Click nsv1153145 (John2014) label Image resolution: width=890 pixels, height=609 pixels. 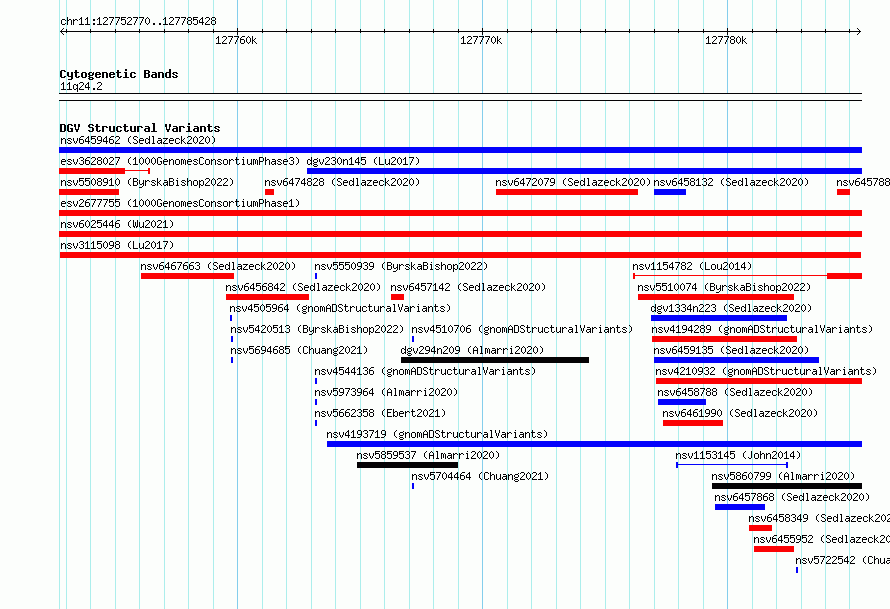point(738,455)
